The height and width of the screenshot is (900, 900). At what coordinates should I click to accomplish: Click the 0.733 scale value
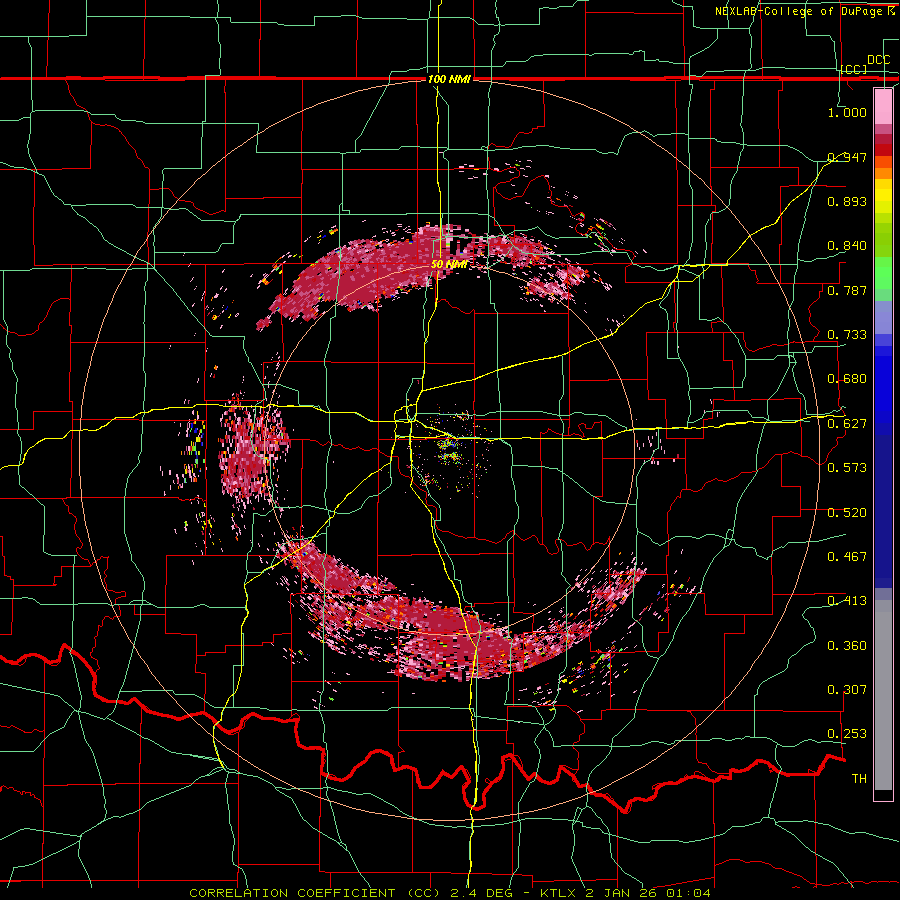click(x=847, y=335)
